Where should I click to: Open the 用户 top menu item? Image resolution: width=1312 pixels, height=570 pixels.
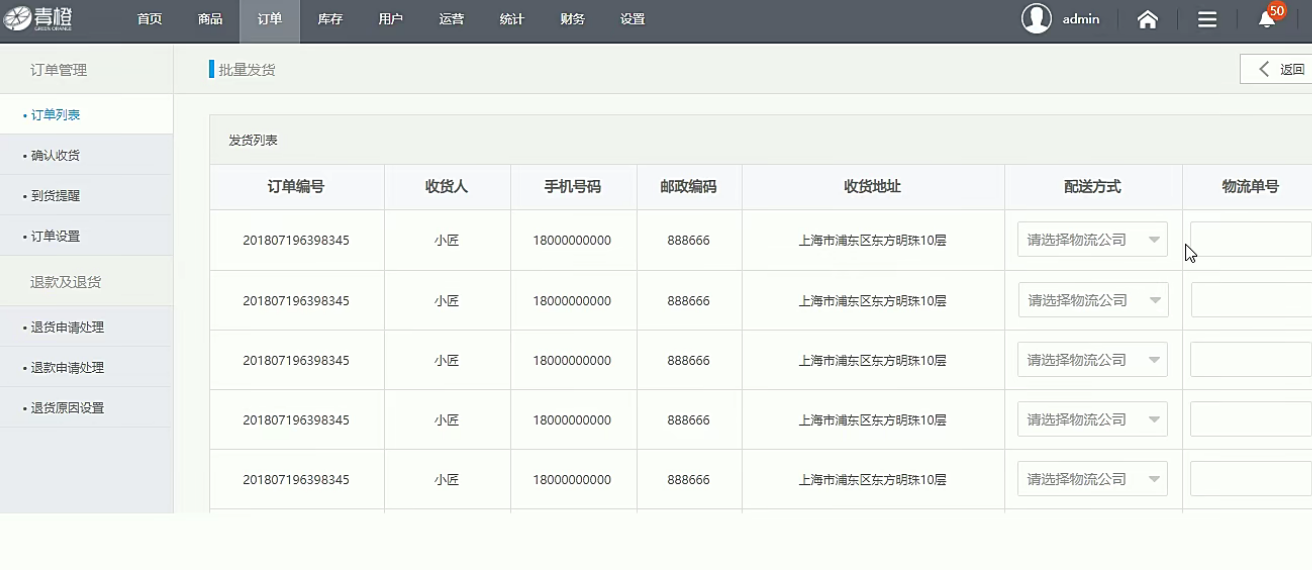[391, 20]
